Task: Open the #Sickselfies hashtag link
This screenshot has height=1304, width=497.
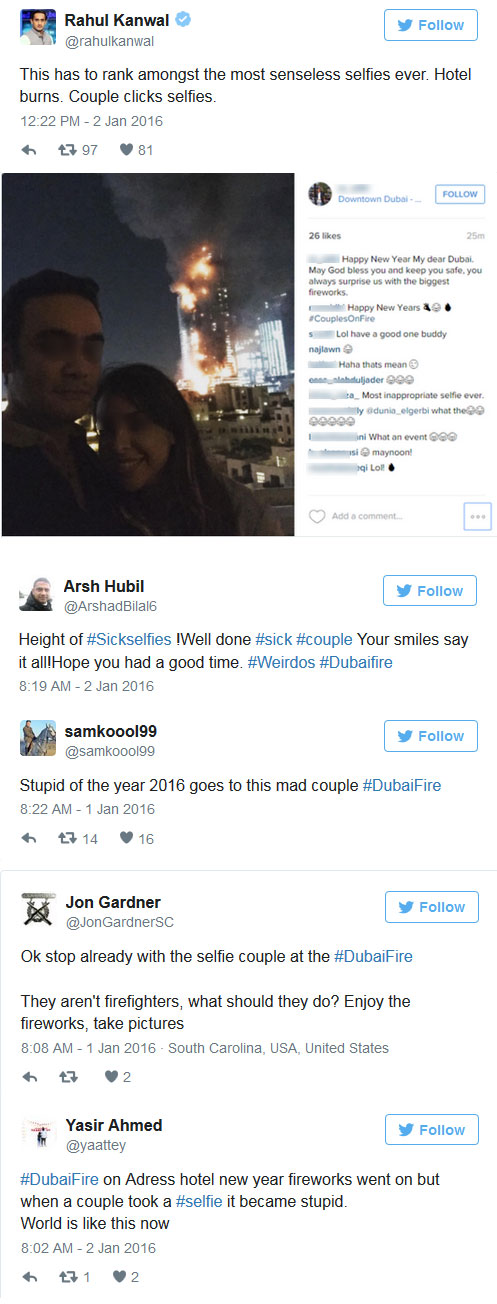Action: pos(129,639)
